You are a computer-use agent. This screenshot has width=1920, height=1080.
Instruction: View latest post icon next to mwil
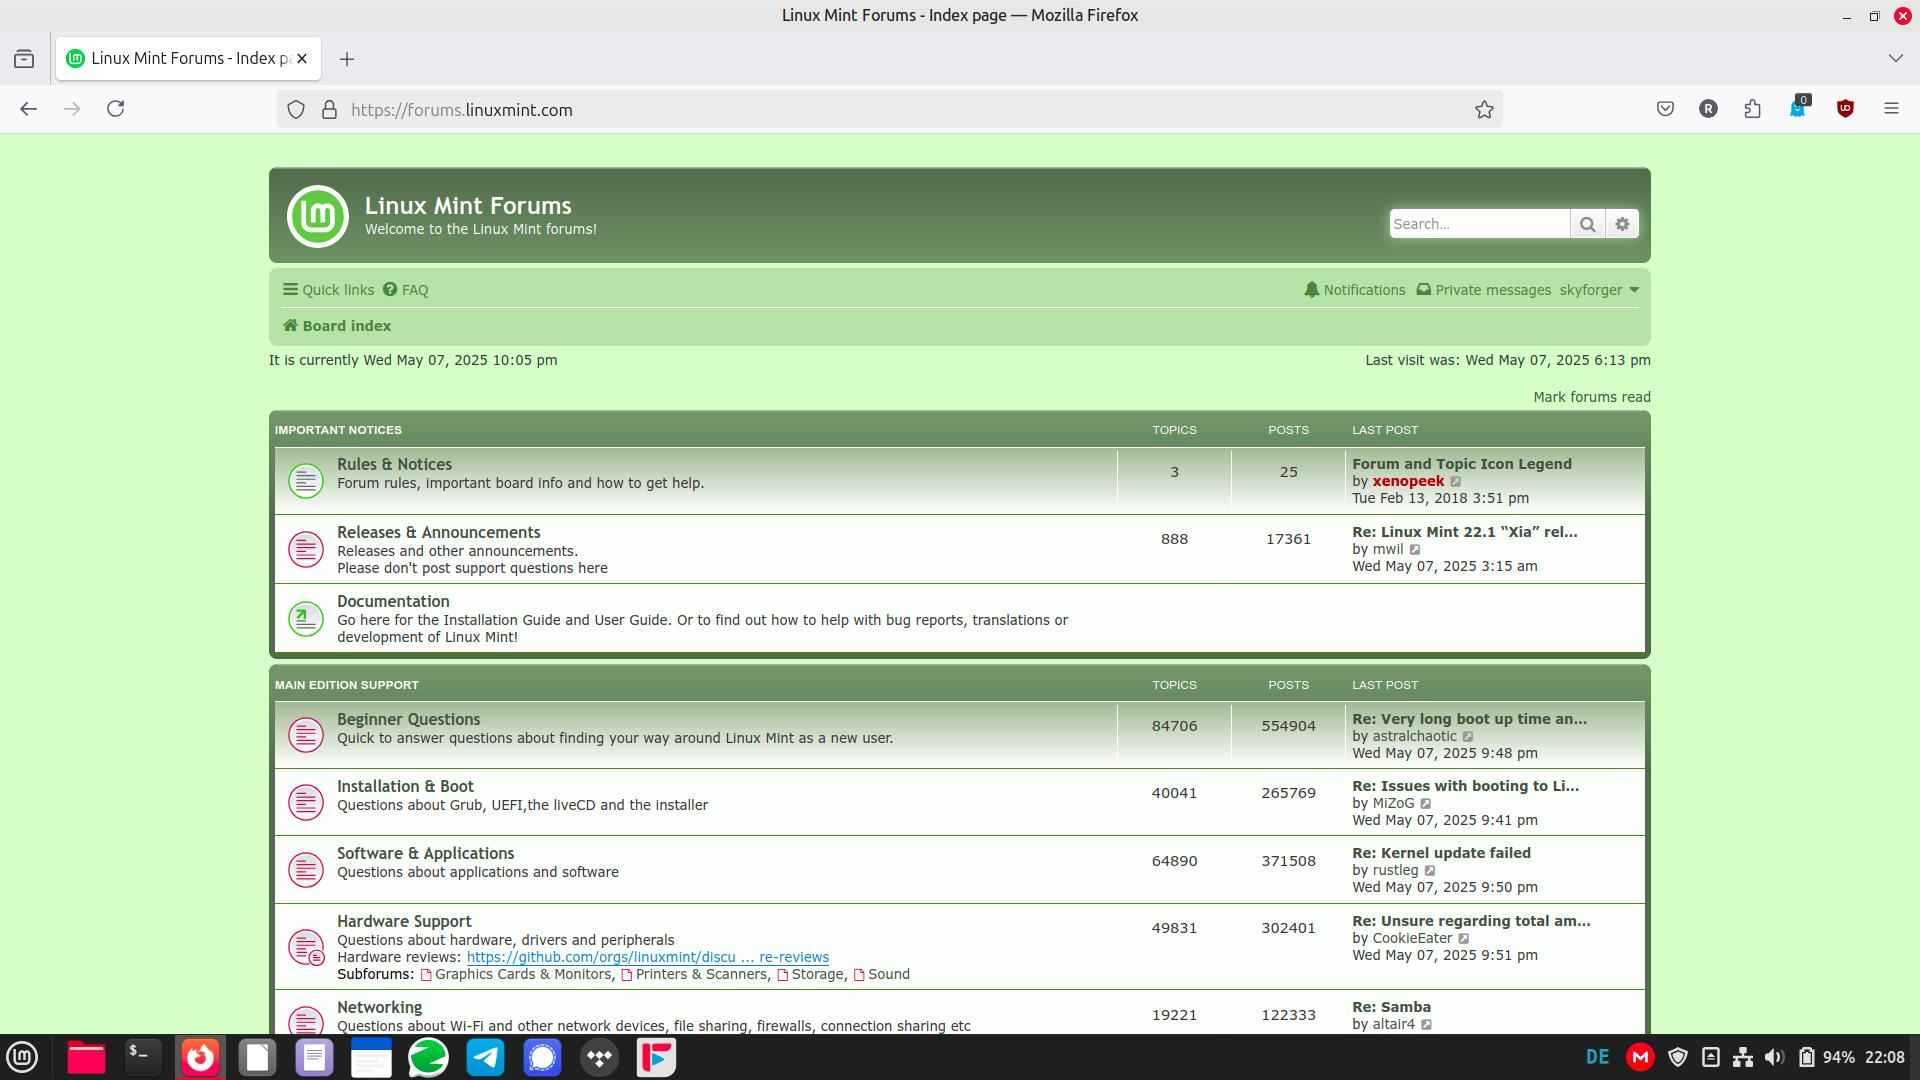(1415, 550)
